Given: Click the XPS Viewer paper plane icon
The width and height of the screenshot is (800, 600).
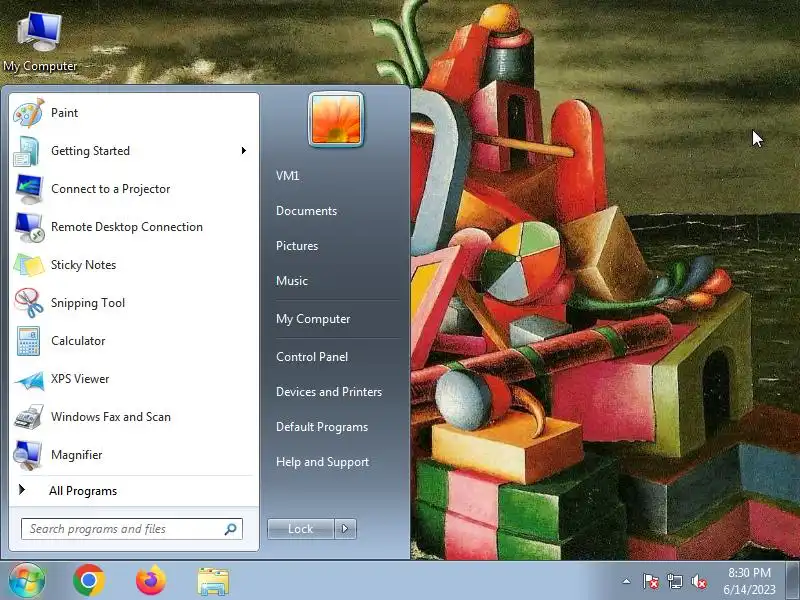Looking at the screenshot, I should 29,380.
